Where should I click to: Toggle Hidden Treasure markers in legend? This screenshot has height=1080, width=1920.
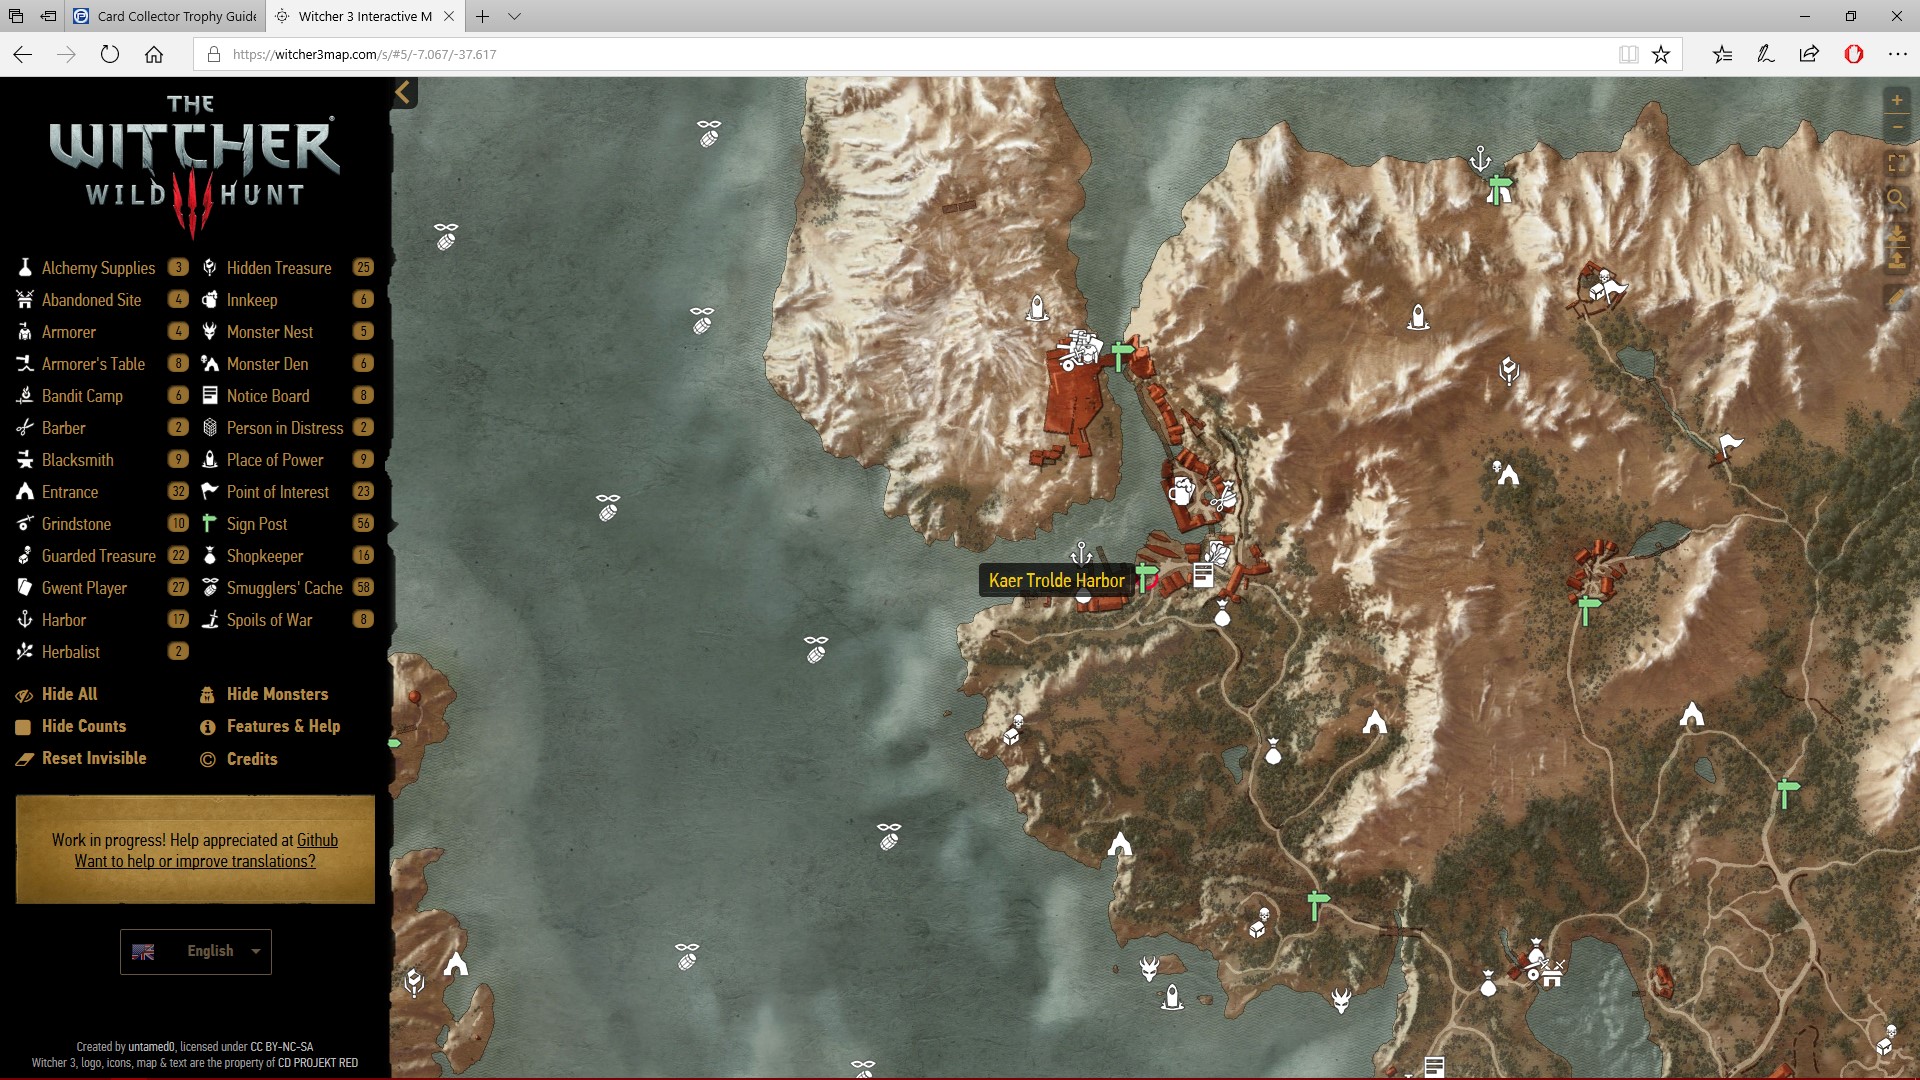(x=278, y=268)
